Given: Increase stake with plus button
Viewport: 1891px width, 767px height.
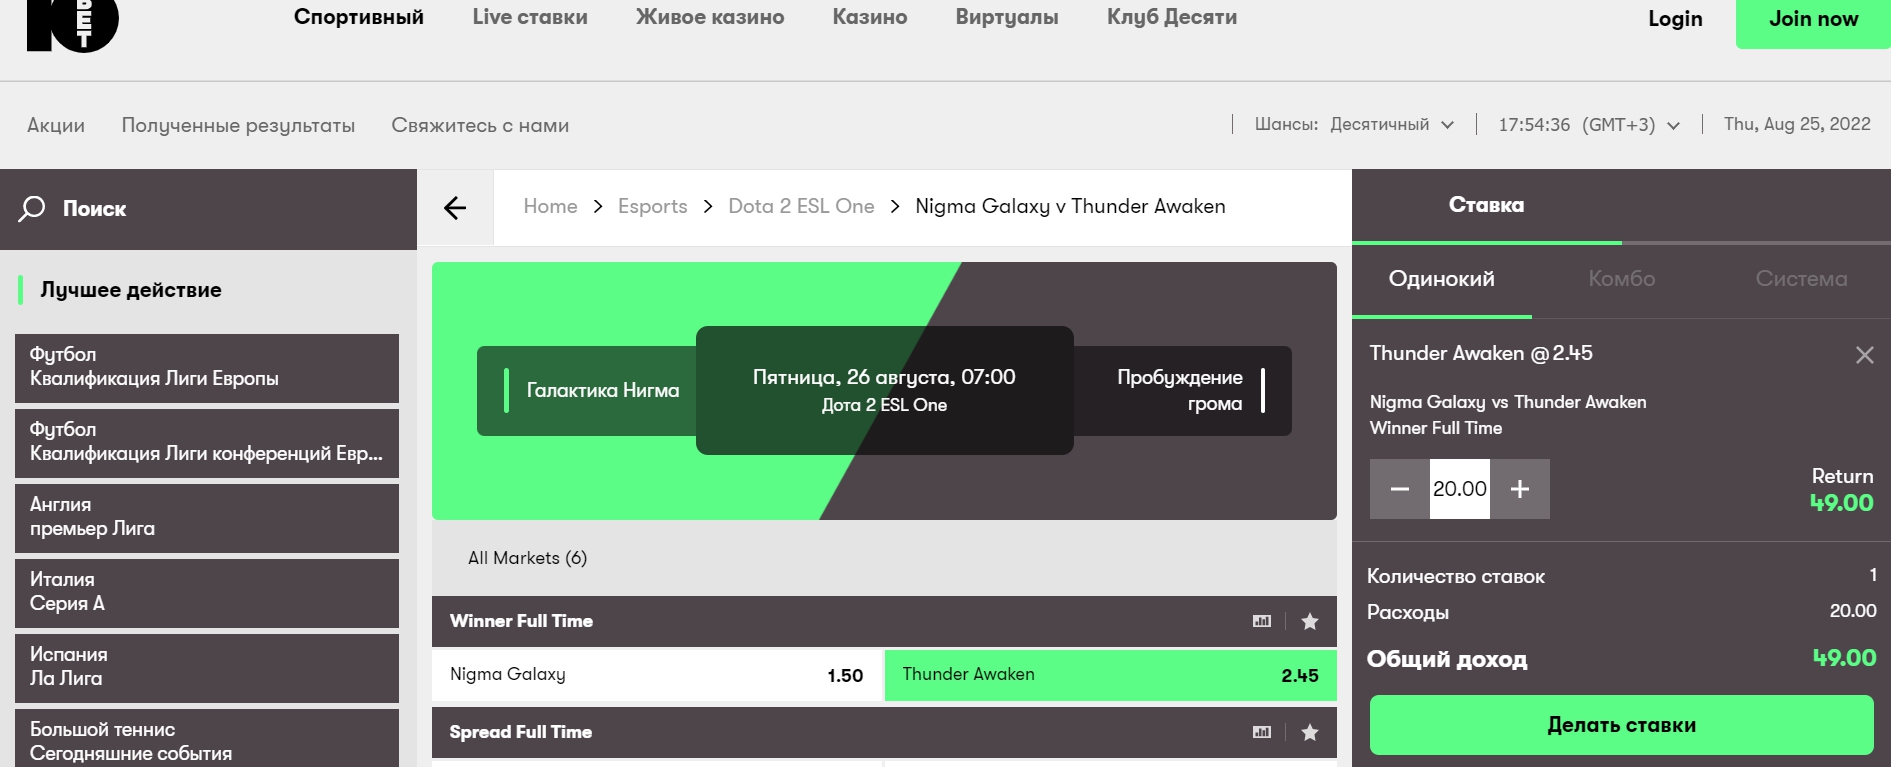Looking at the screenshot, I should coord(1519,489).
